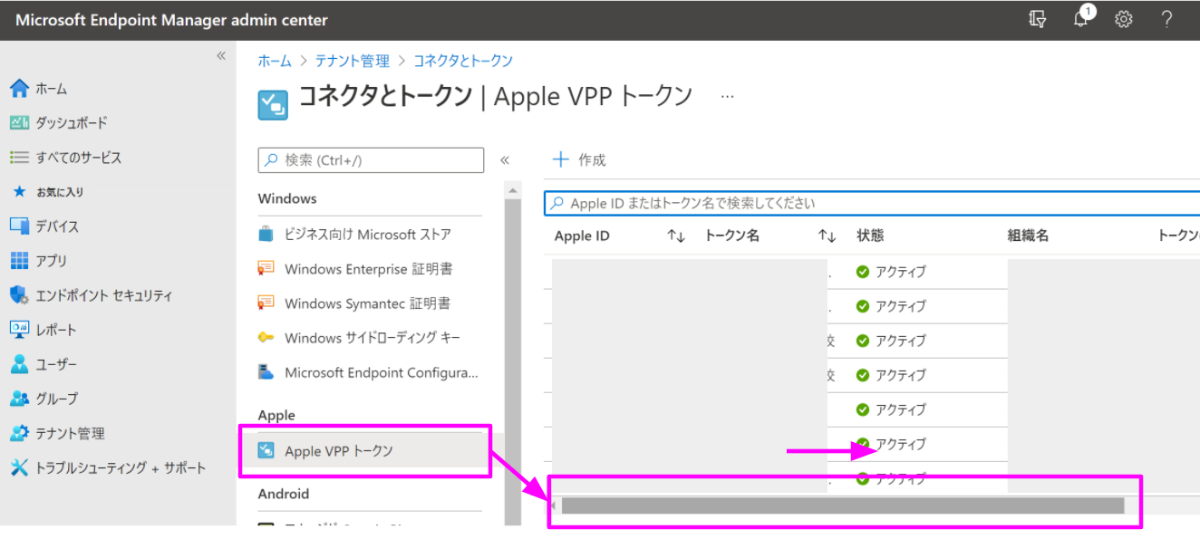Click the connectors and tokens page icon
Screen dimensions: 1200x539
(273, 104)
